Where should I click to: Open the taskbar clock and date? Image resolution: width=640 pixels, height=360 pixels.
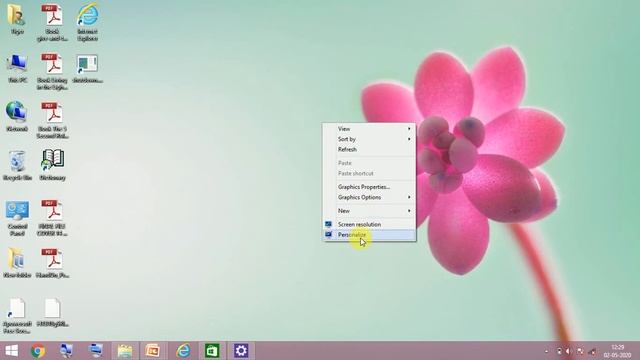[617, 351]
